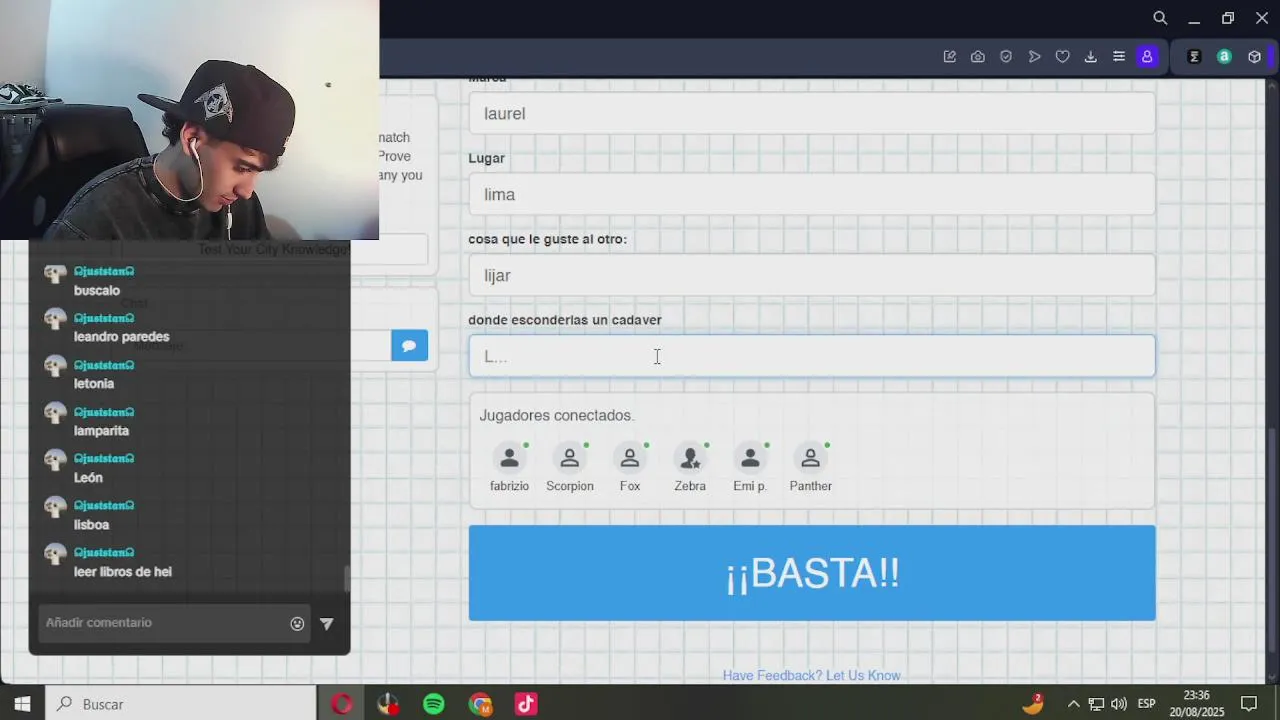Image resolution: width=1280 pixels, height=720 pixels.
Task: Click chat comment 'leer libros de hel'
Action: tap(123, 572)
